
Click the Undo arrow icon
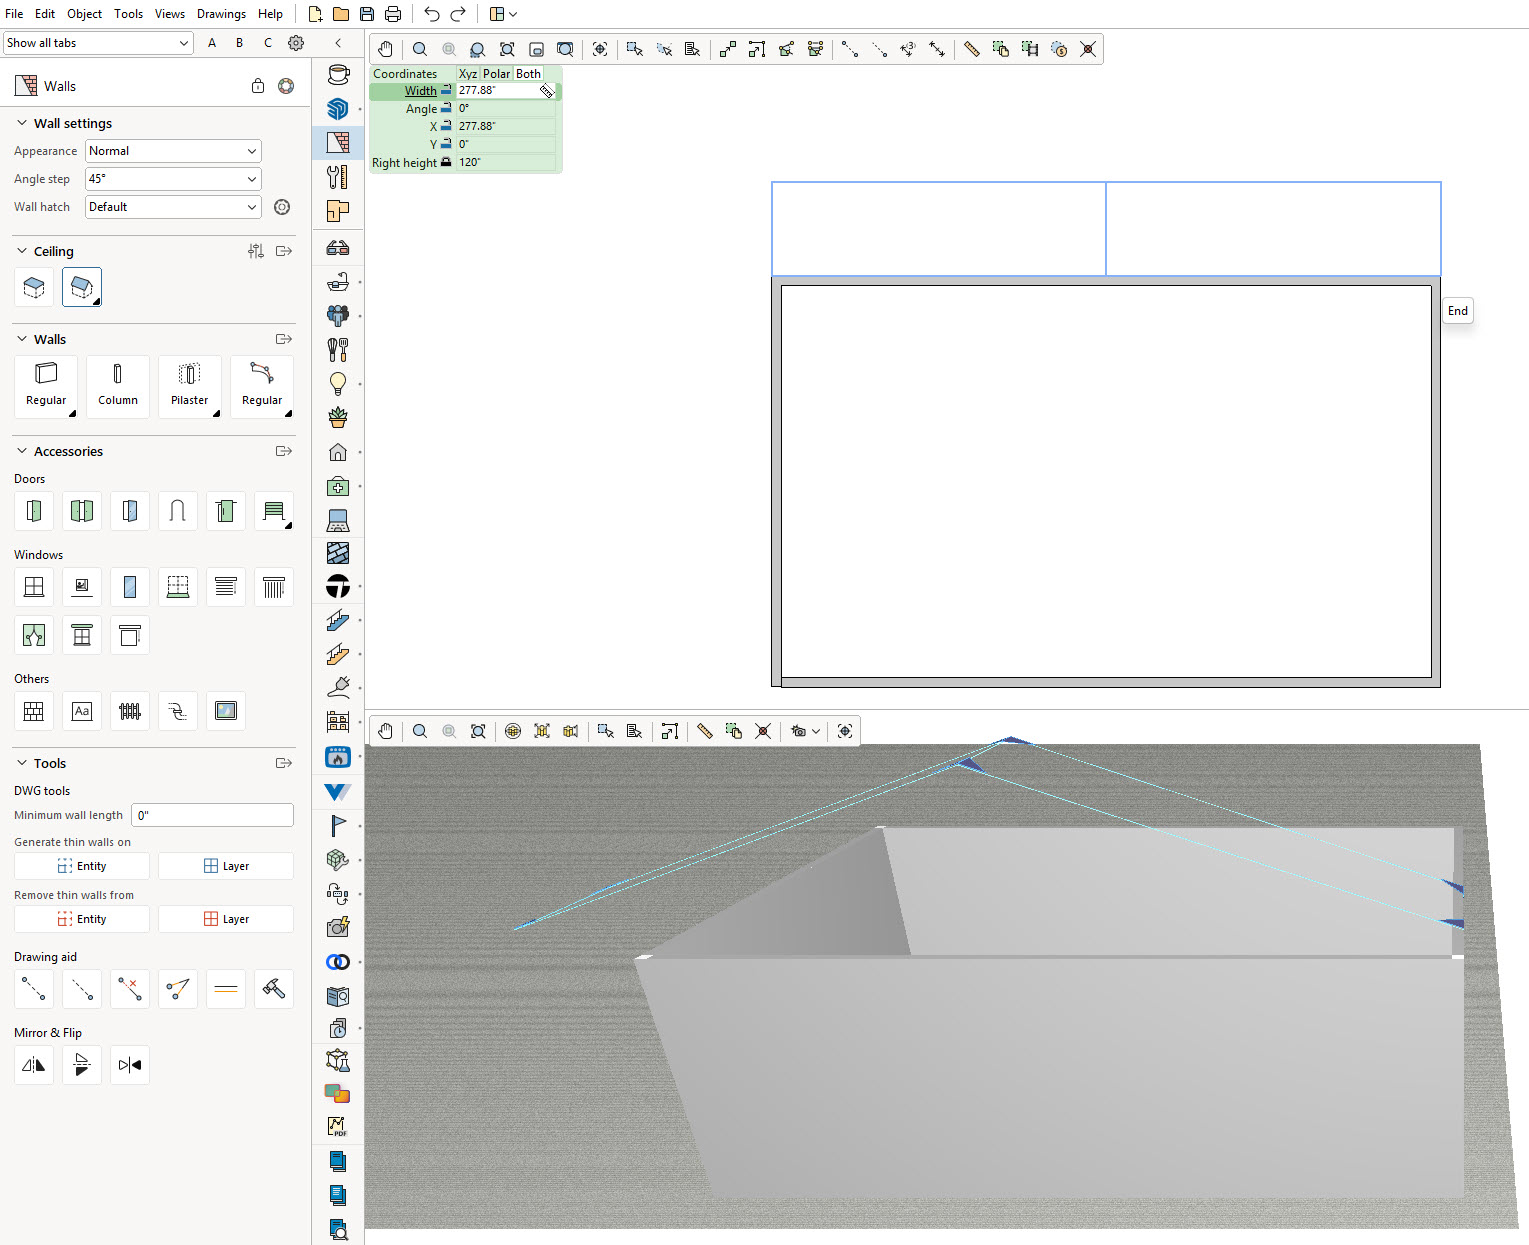(432, 14)
